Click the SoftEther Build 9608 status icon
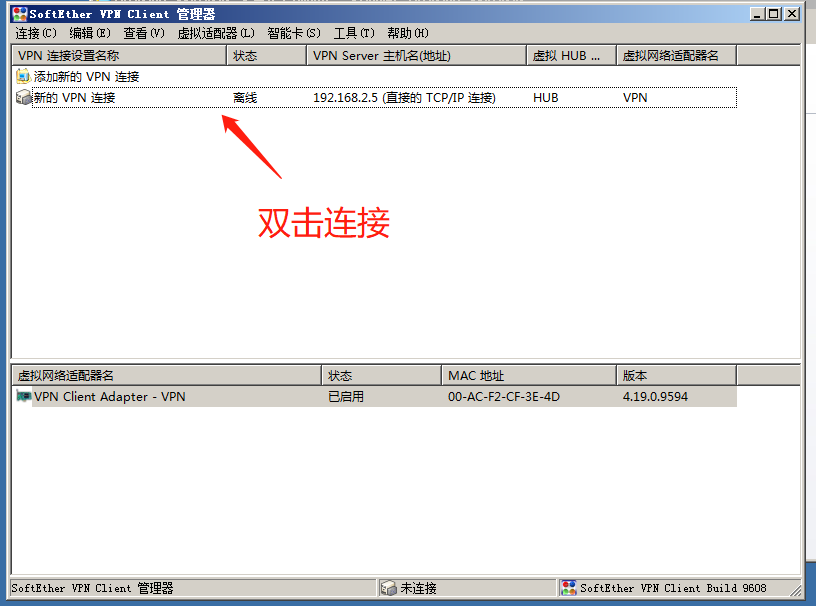This screenshot has height=606, width=816. 569,588
